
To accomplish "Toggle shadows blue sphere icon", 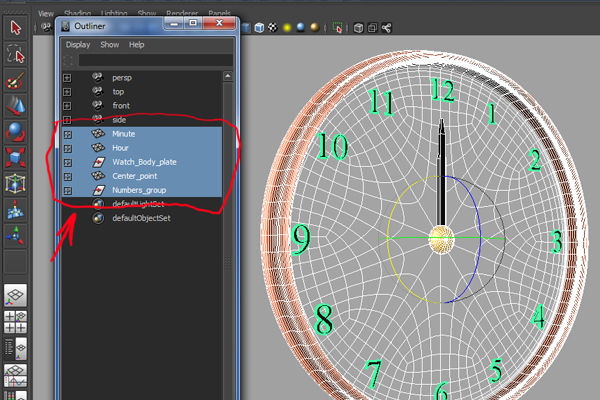I will 301,28.
